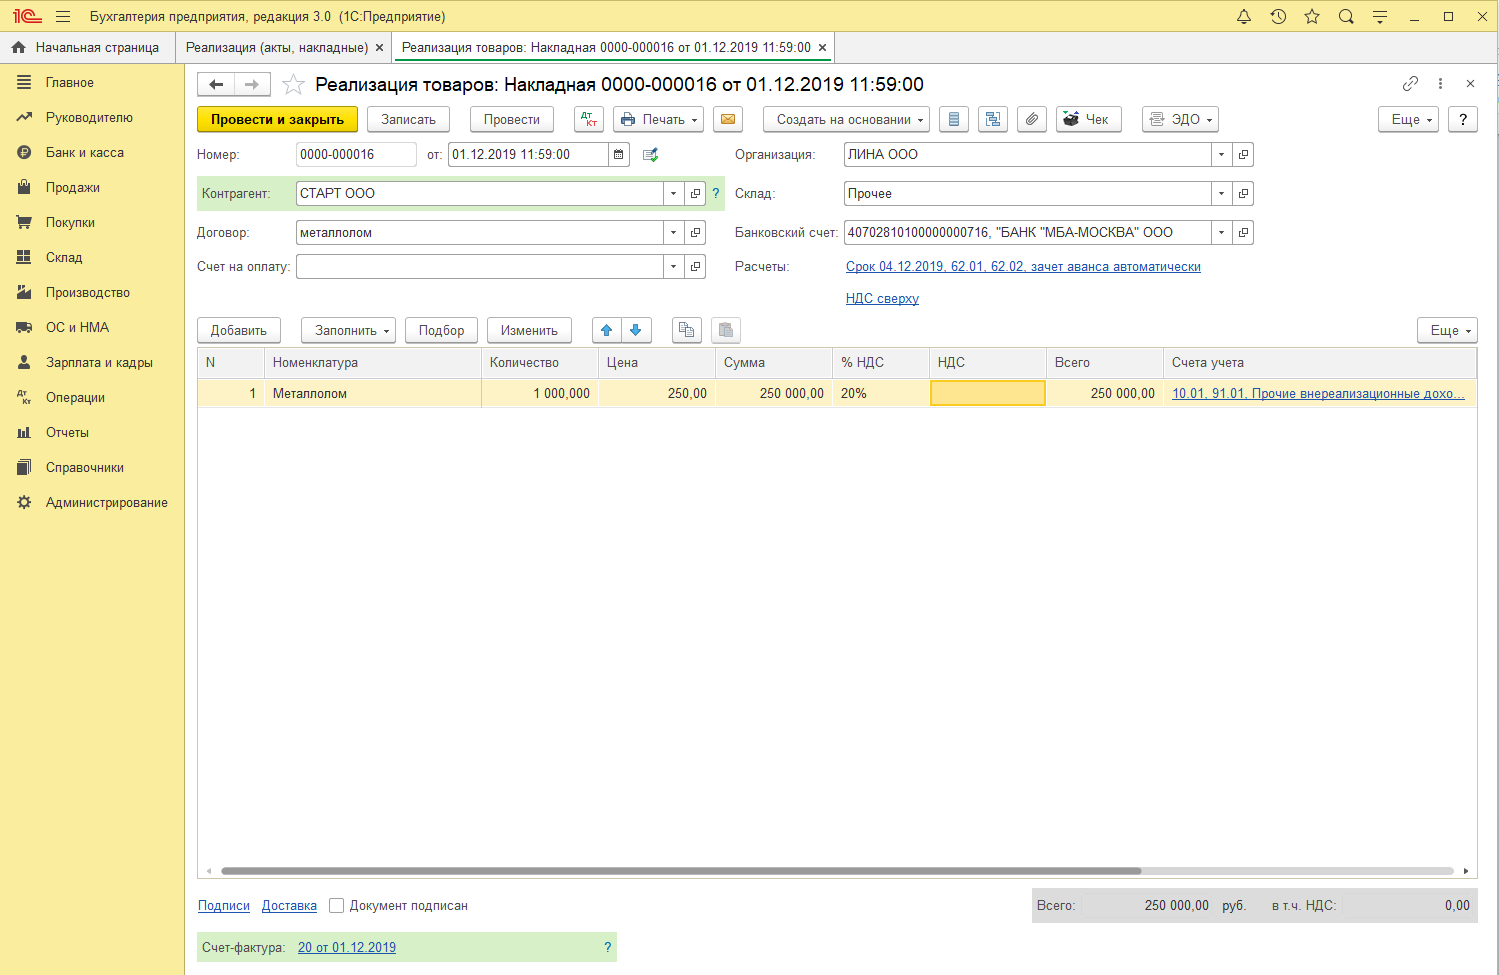Click Провести и закрыть button
Image resolution: width=1499 pixels, height=975 pixels.
tap(277, 119)
